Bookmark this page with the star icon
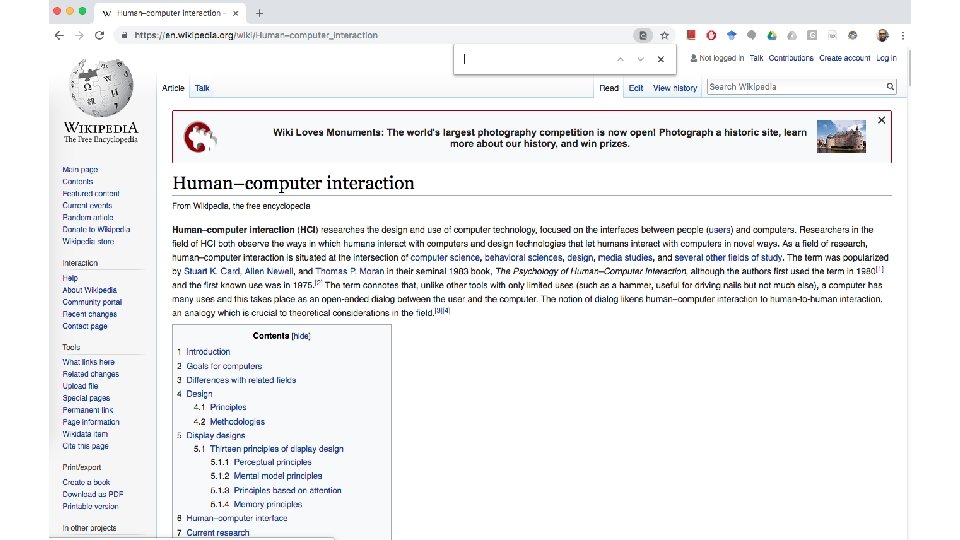This screenshot has width=960, height=540. click(x=664, y=36)
